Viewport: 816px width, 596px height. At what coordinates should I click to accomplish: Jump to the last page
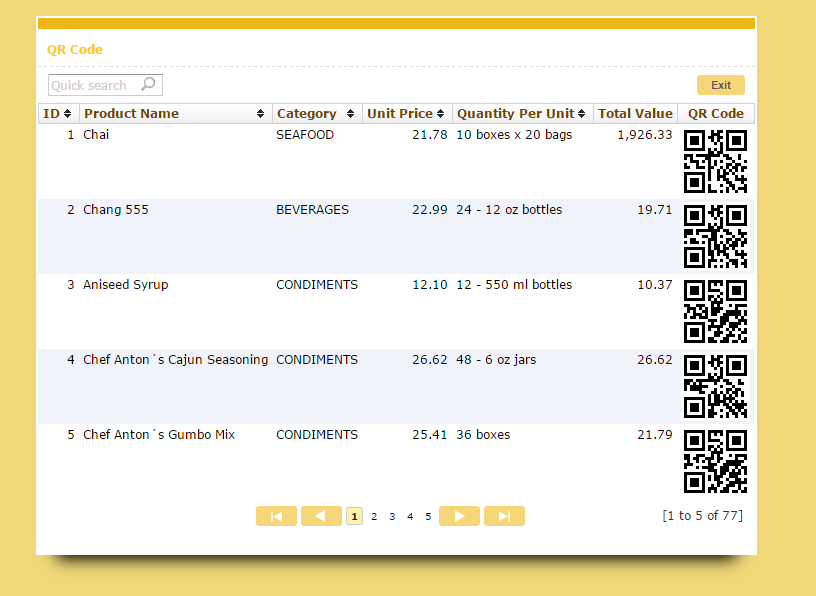point(504,516)
